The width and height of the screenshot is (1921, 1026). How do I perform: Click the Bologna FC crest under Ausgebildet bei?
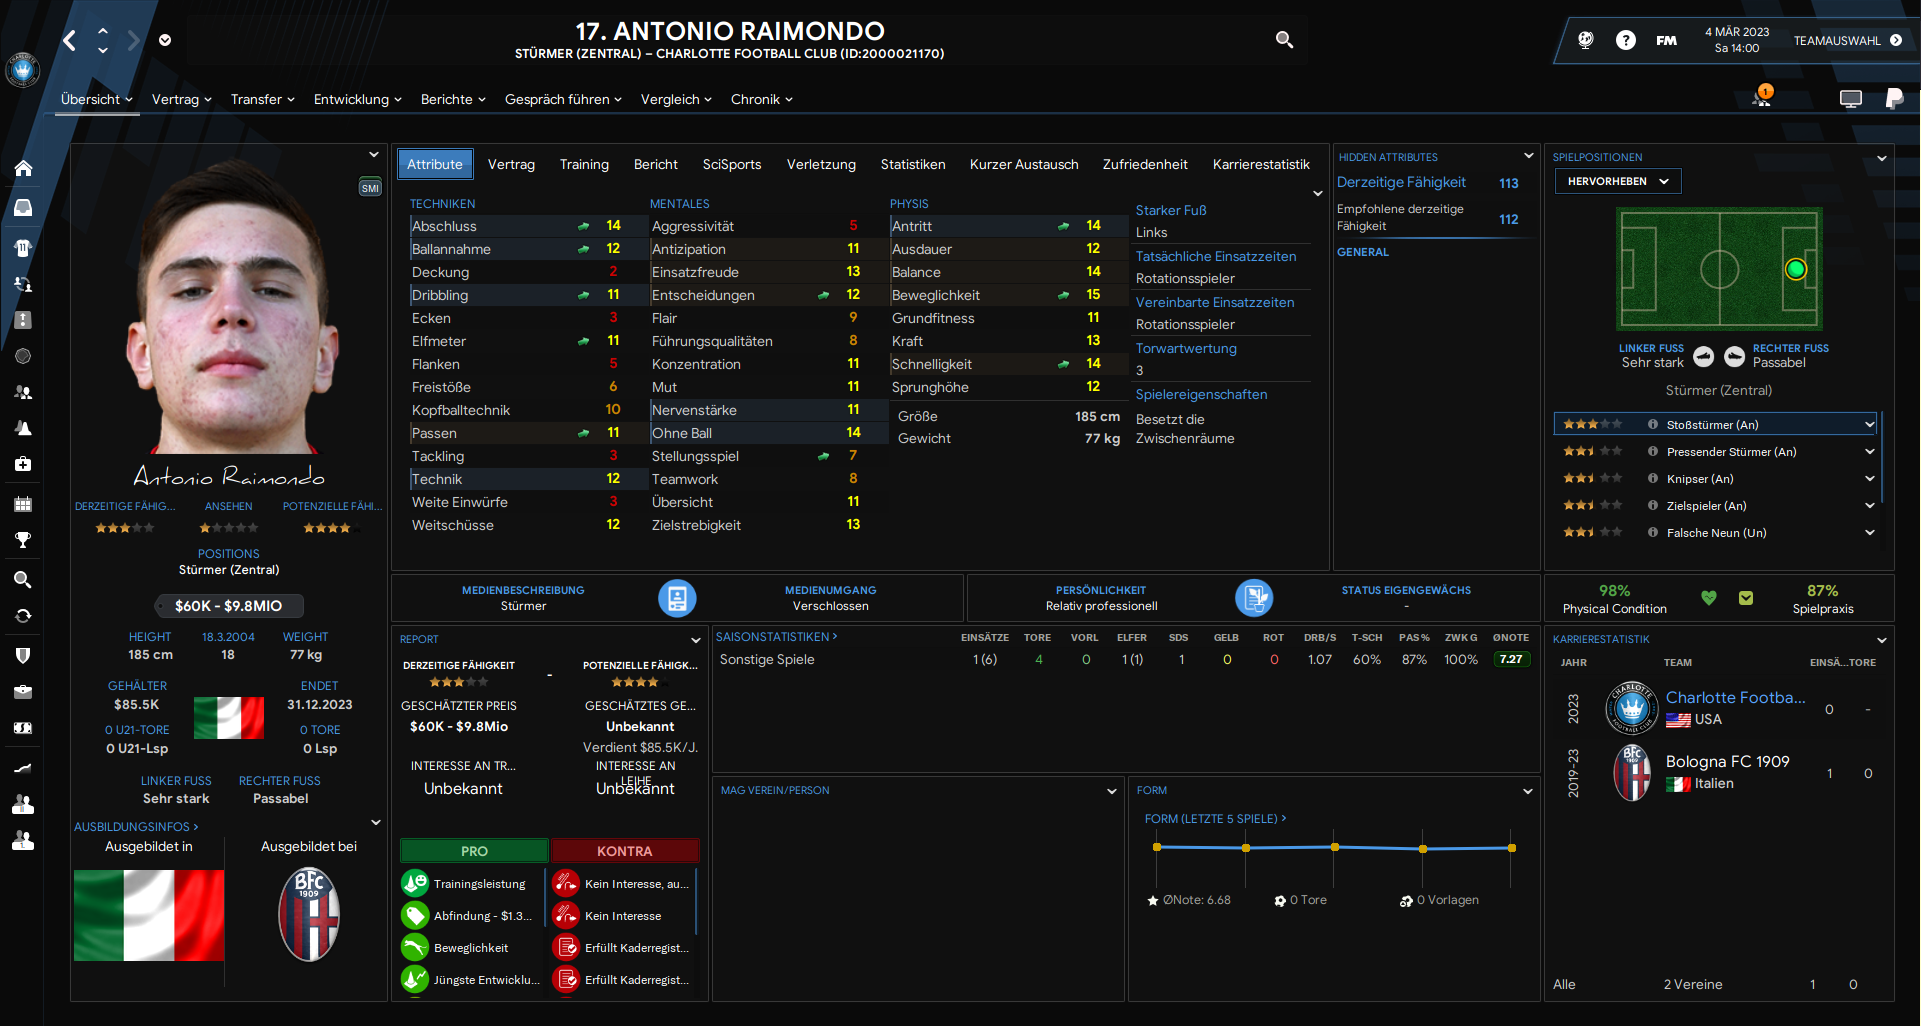309,914
